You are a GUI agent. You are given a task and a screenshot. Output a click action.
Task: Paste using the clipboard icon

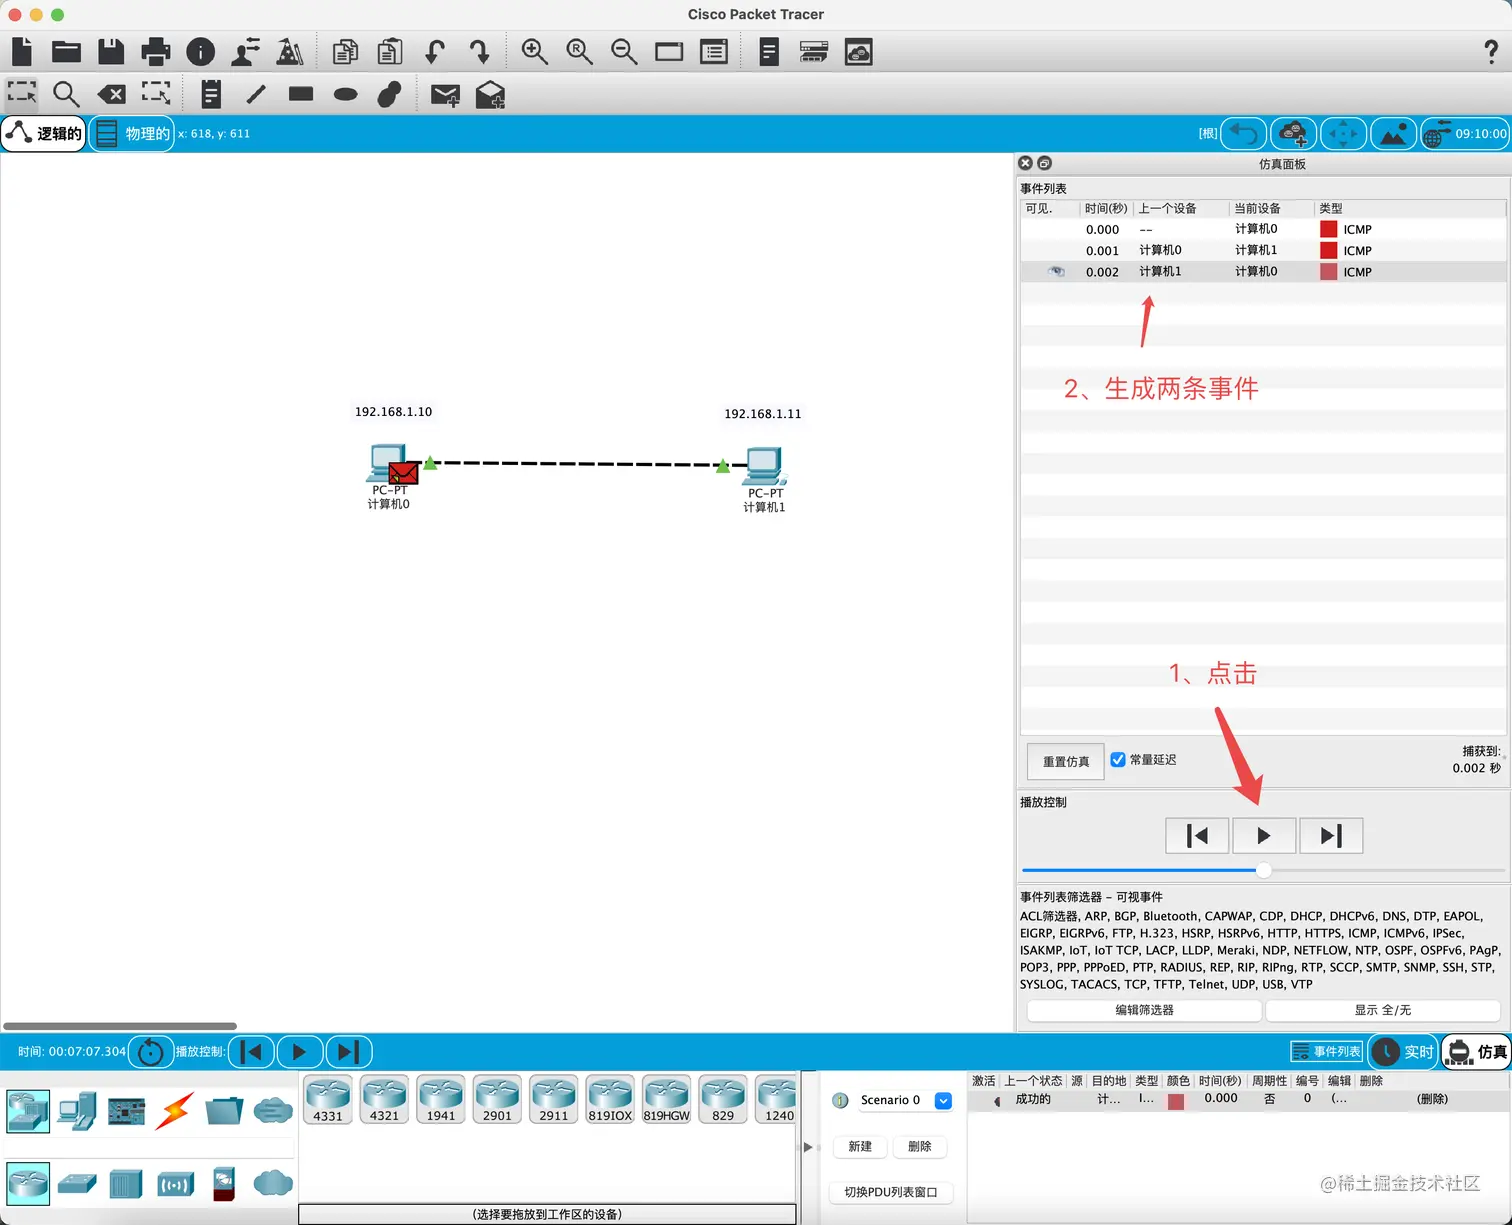click(x=390, y=51)
